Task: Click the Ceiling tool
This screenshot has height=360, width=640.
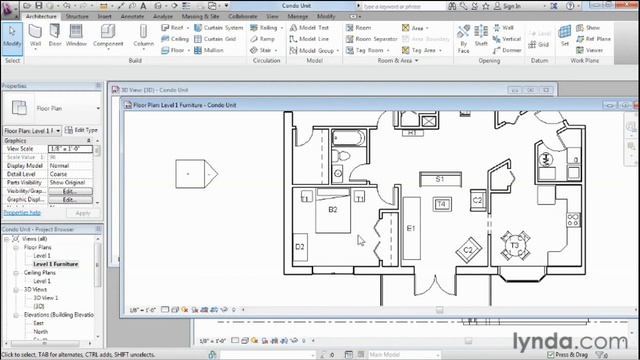Action: (175, 39)
